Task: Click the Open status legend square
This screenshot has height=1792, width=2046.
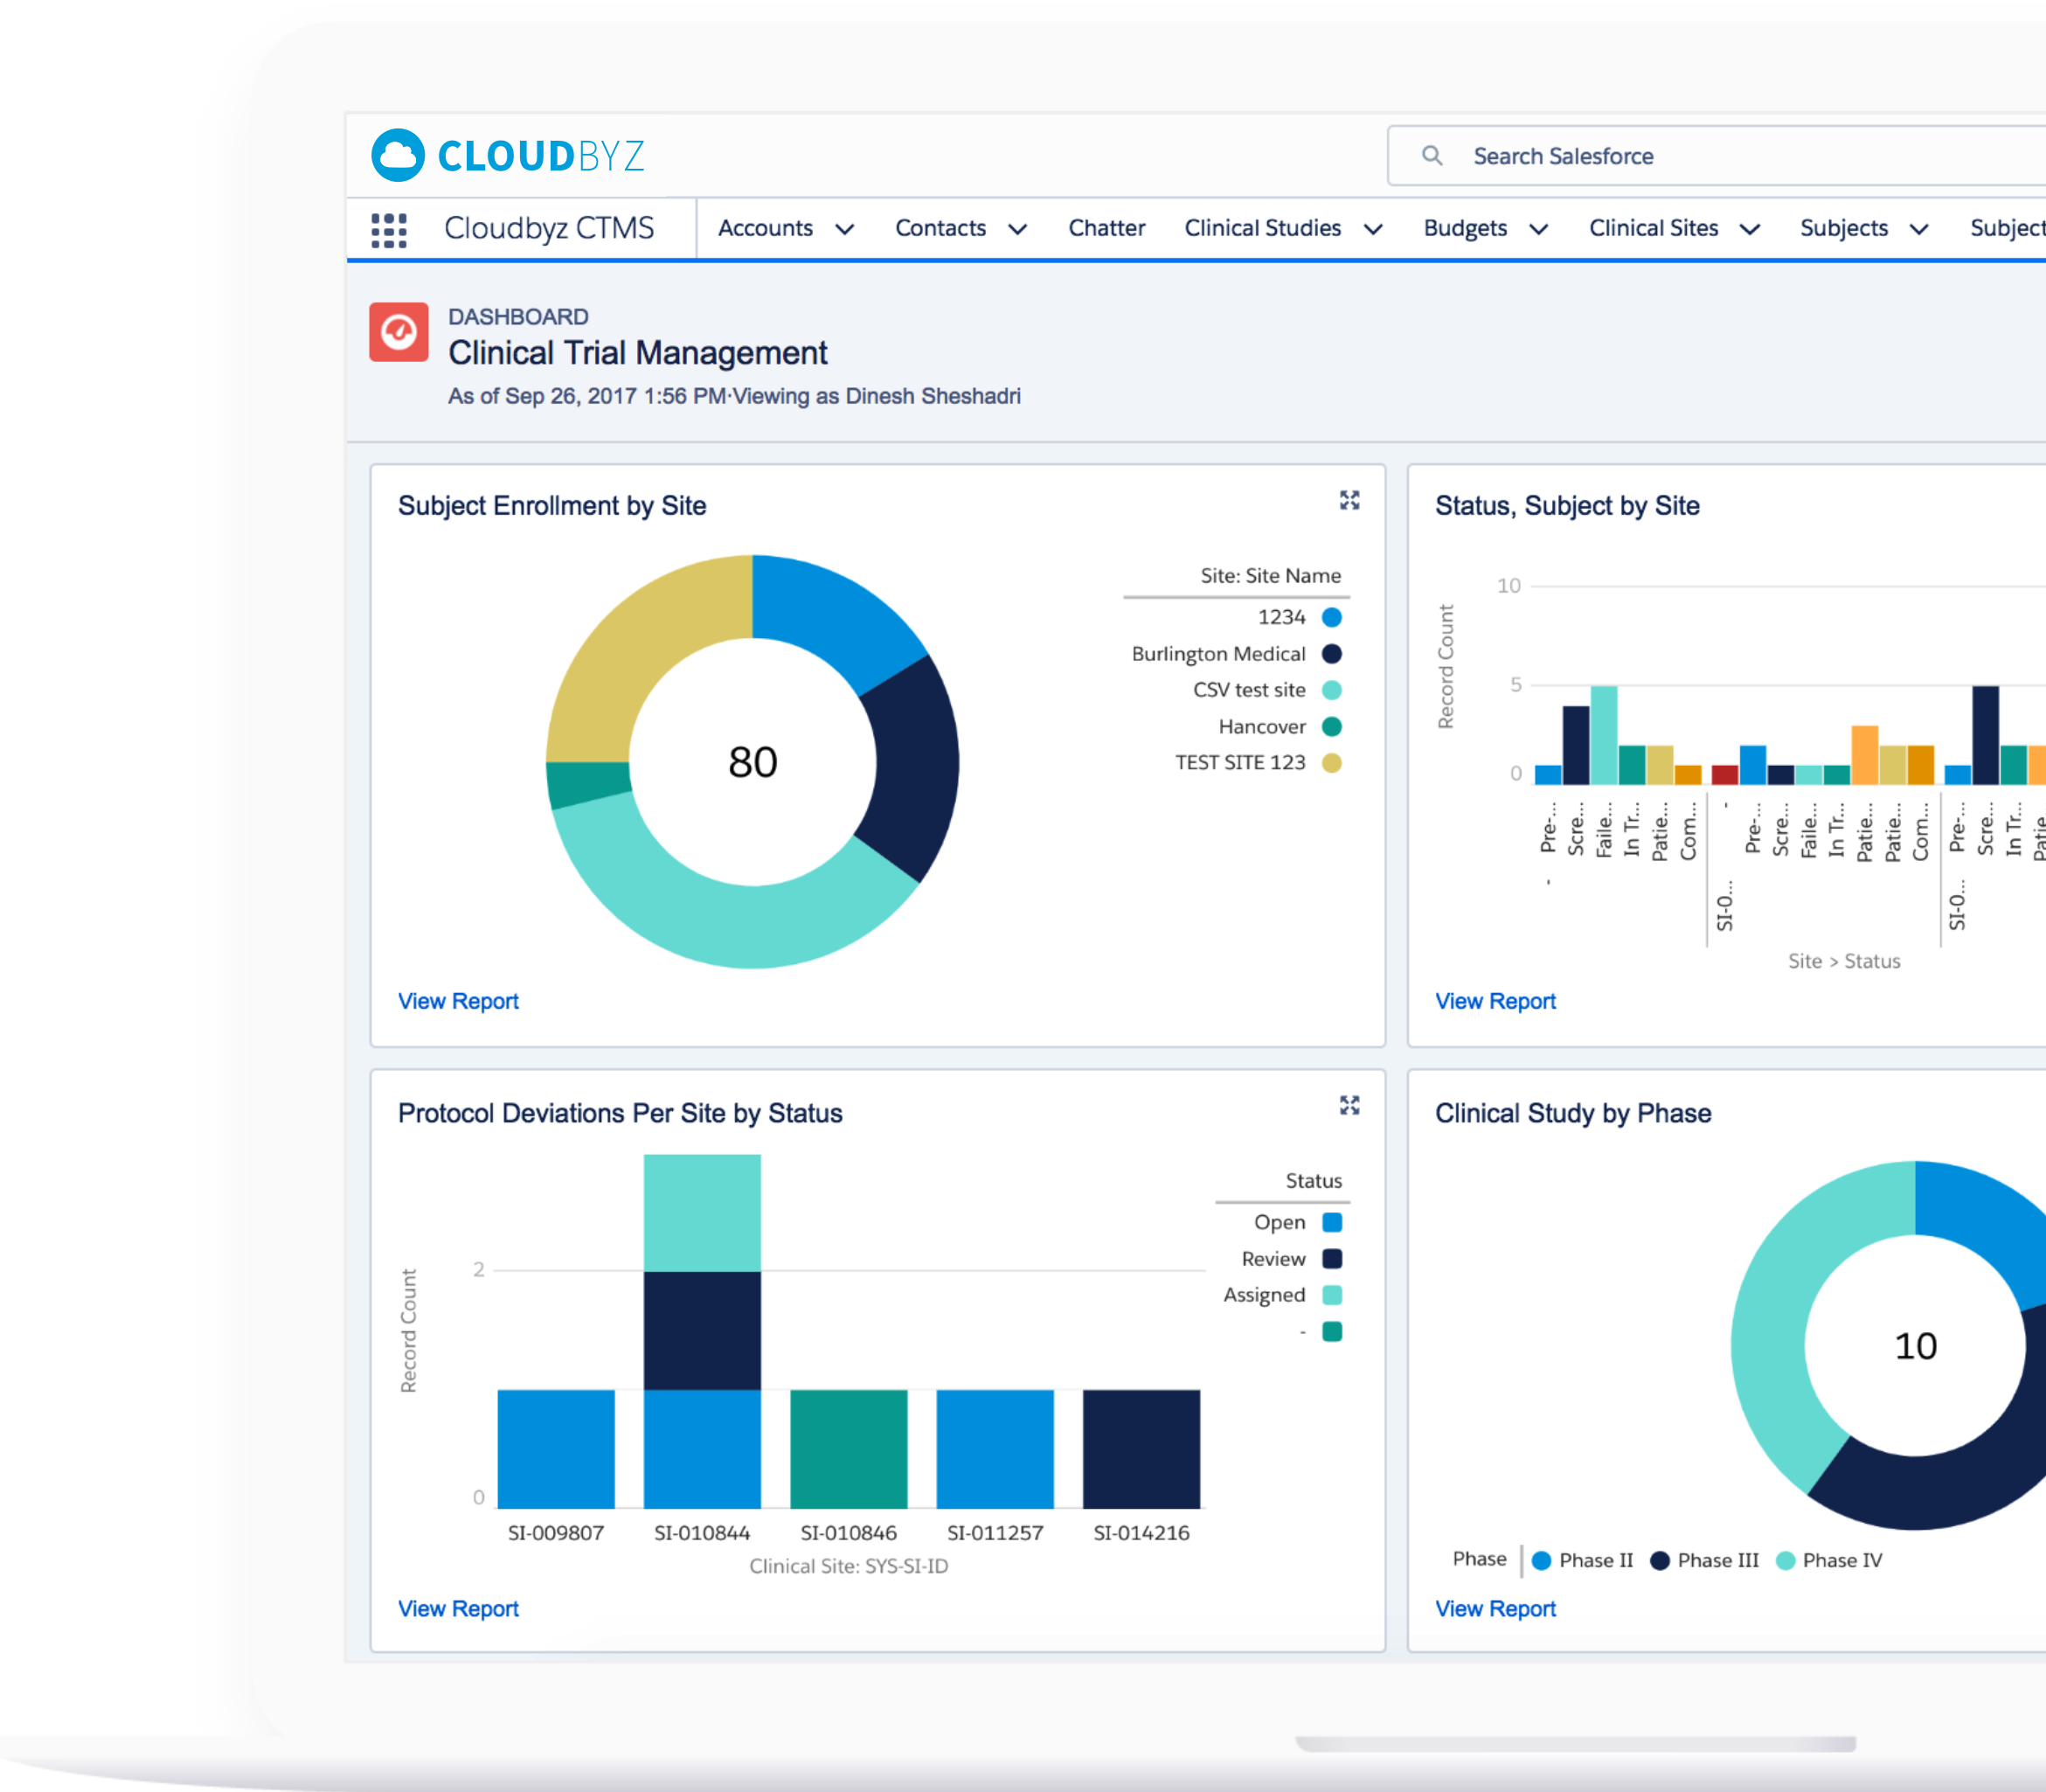Action: tap(1331, 1222)
